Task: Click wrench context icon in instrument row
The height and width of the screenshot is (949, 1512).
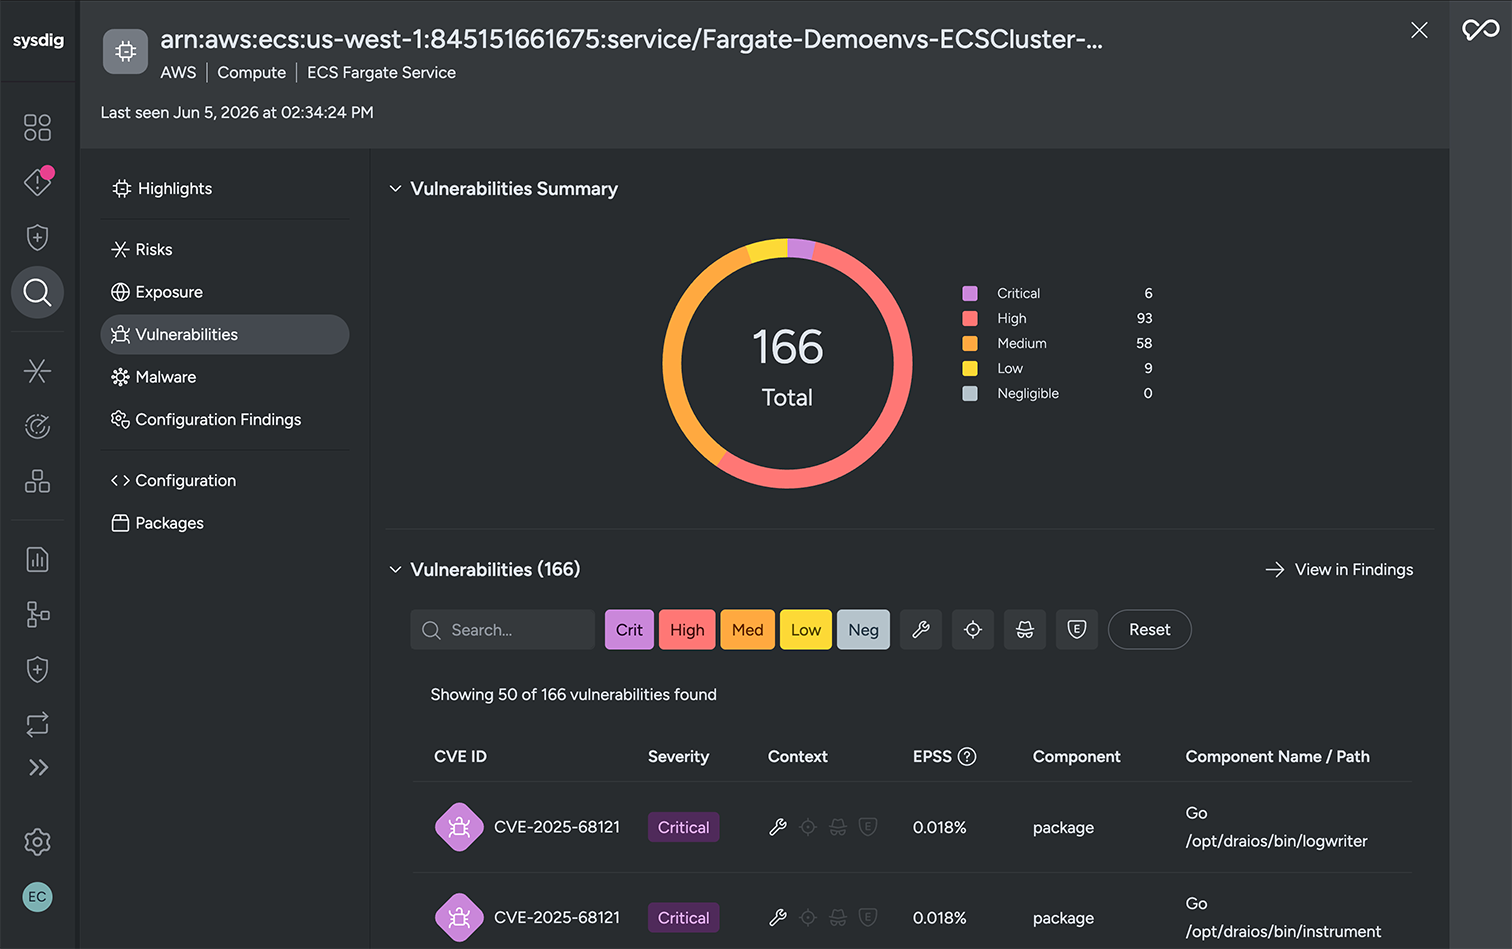Action: pos(778,917)
